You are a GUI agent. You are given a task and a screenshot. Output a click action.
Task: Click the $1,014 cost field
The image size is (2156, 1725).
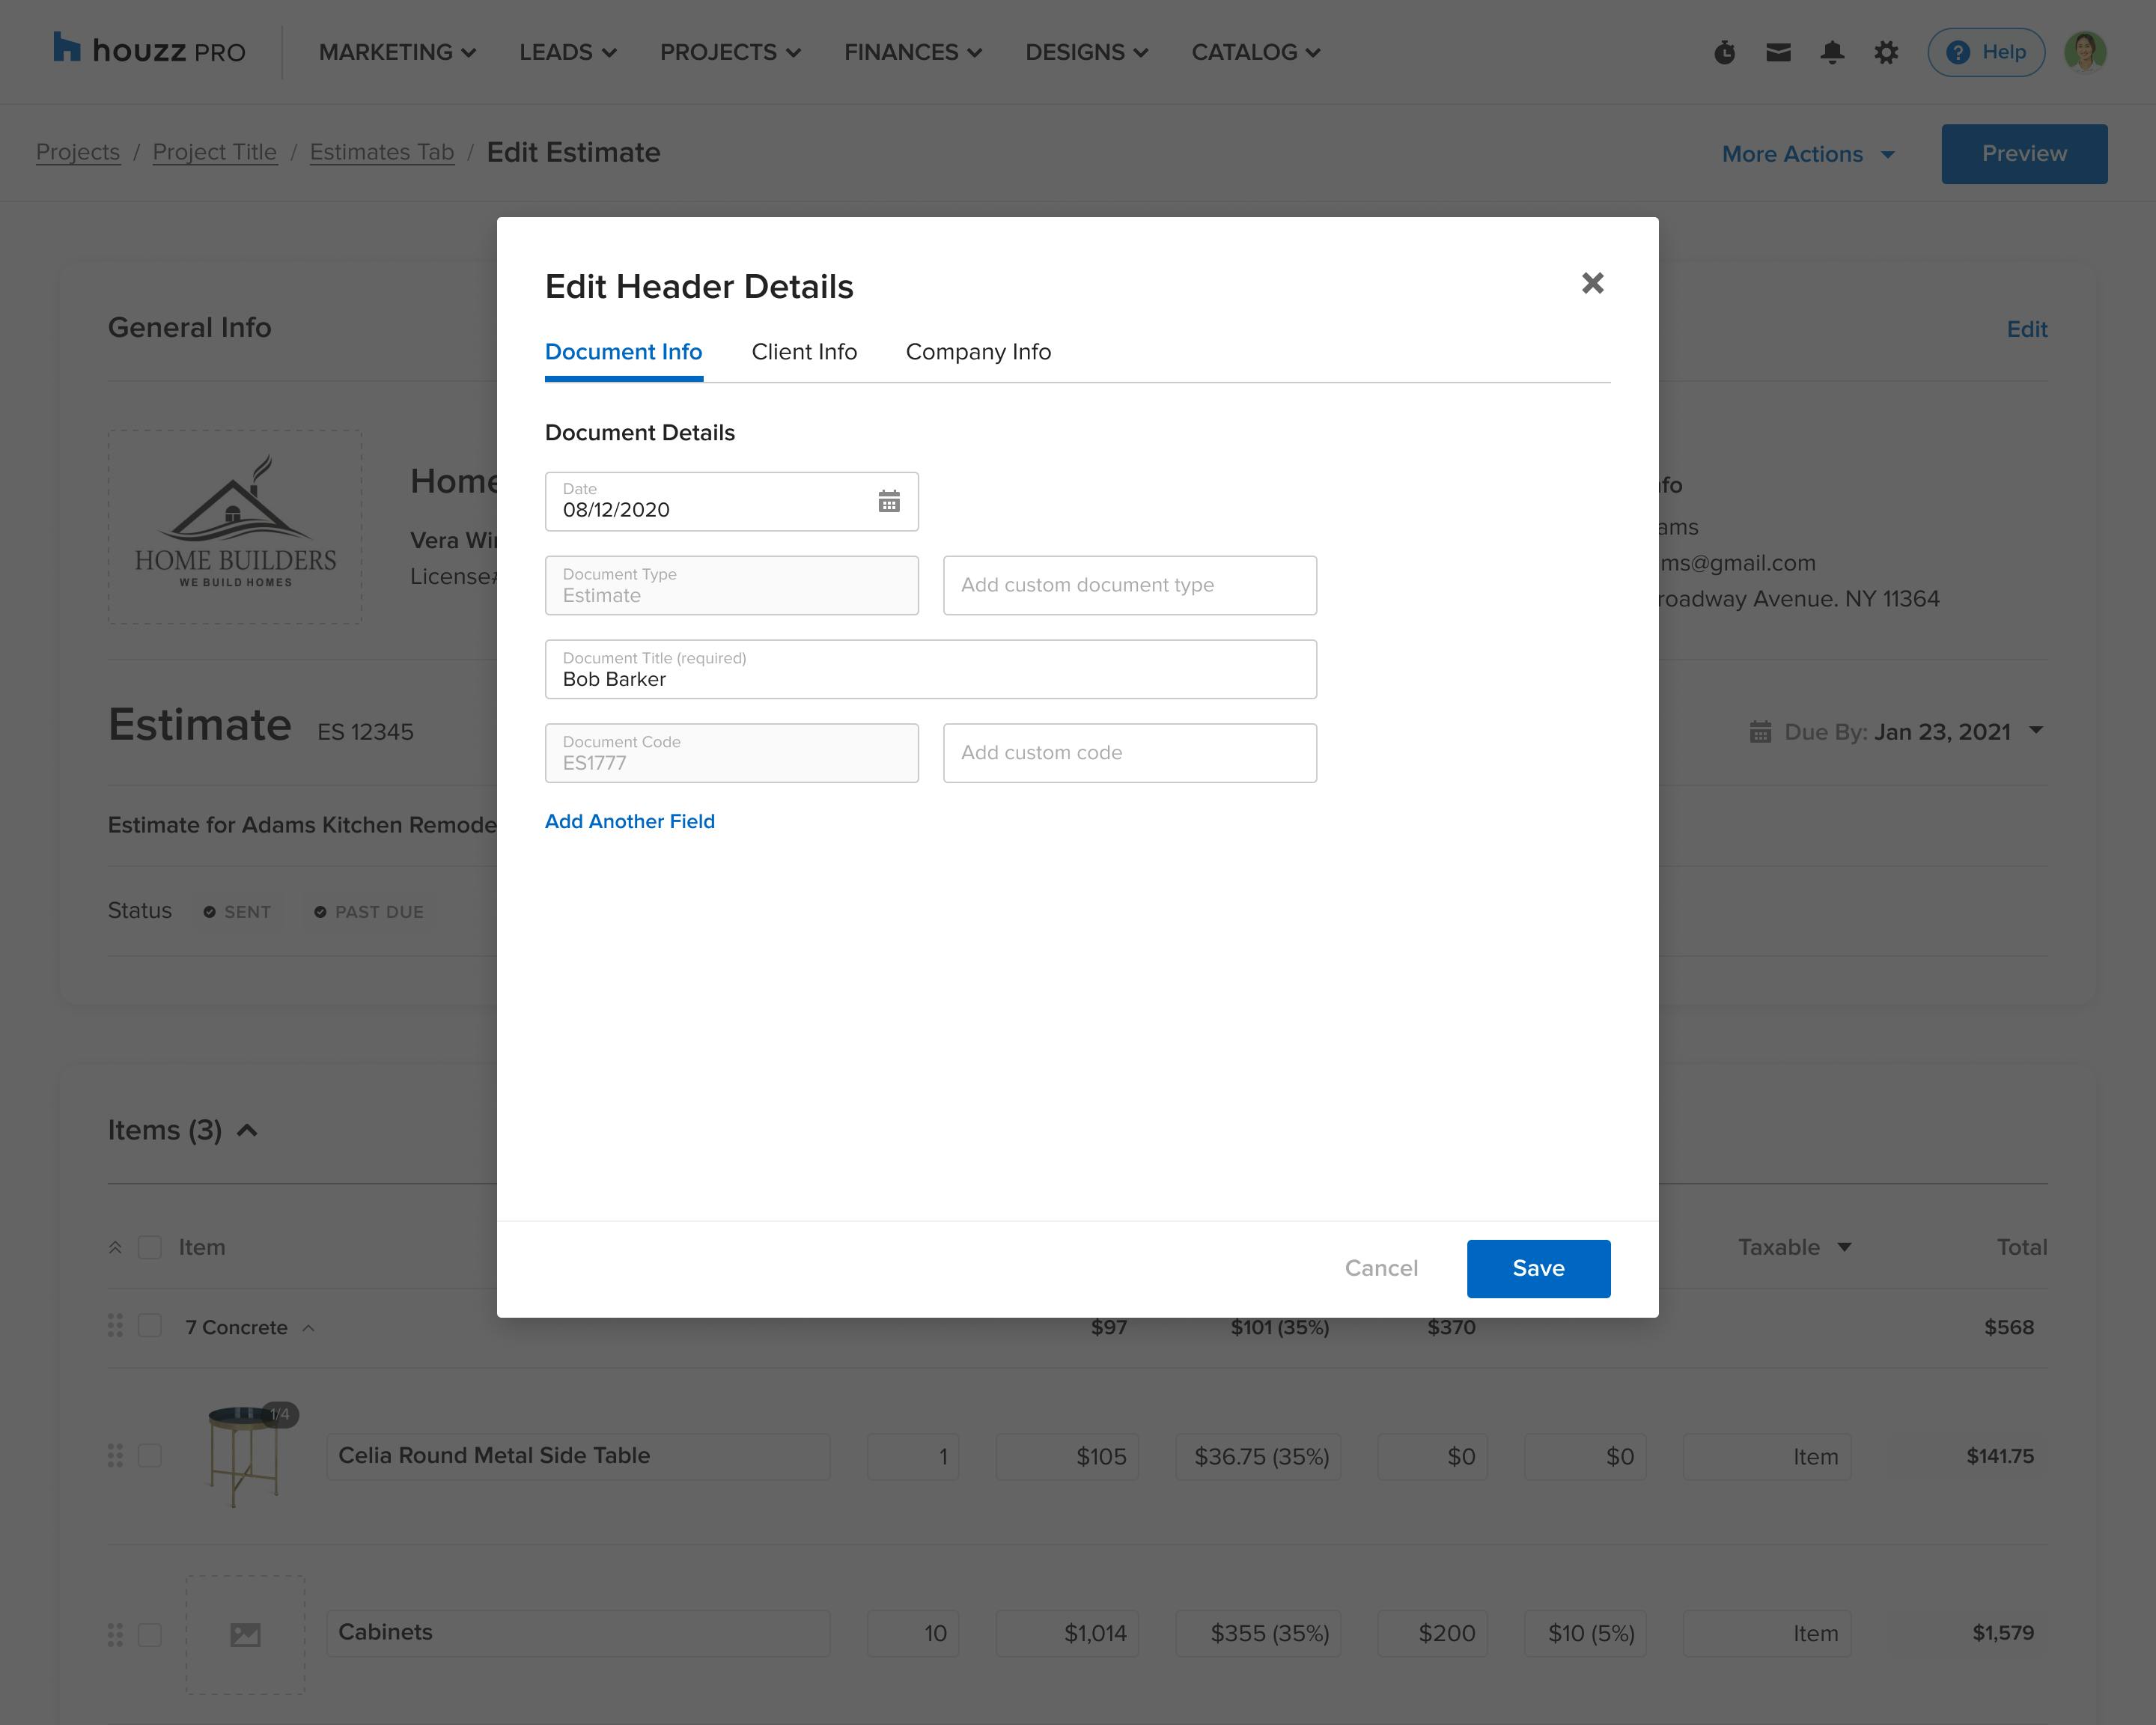click(x=1067, y=1633)
